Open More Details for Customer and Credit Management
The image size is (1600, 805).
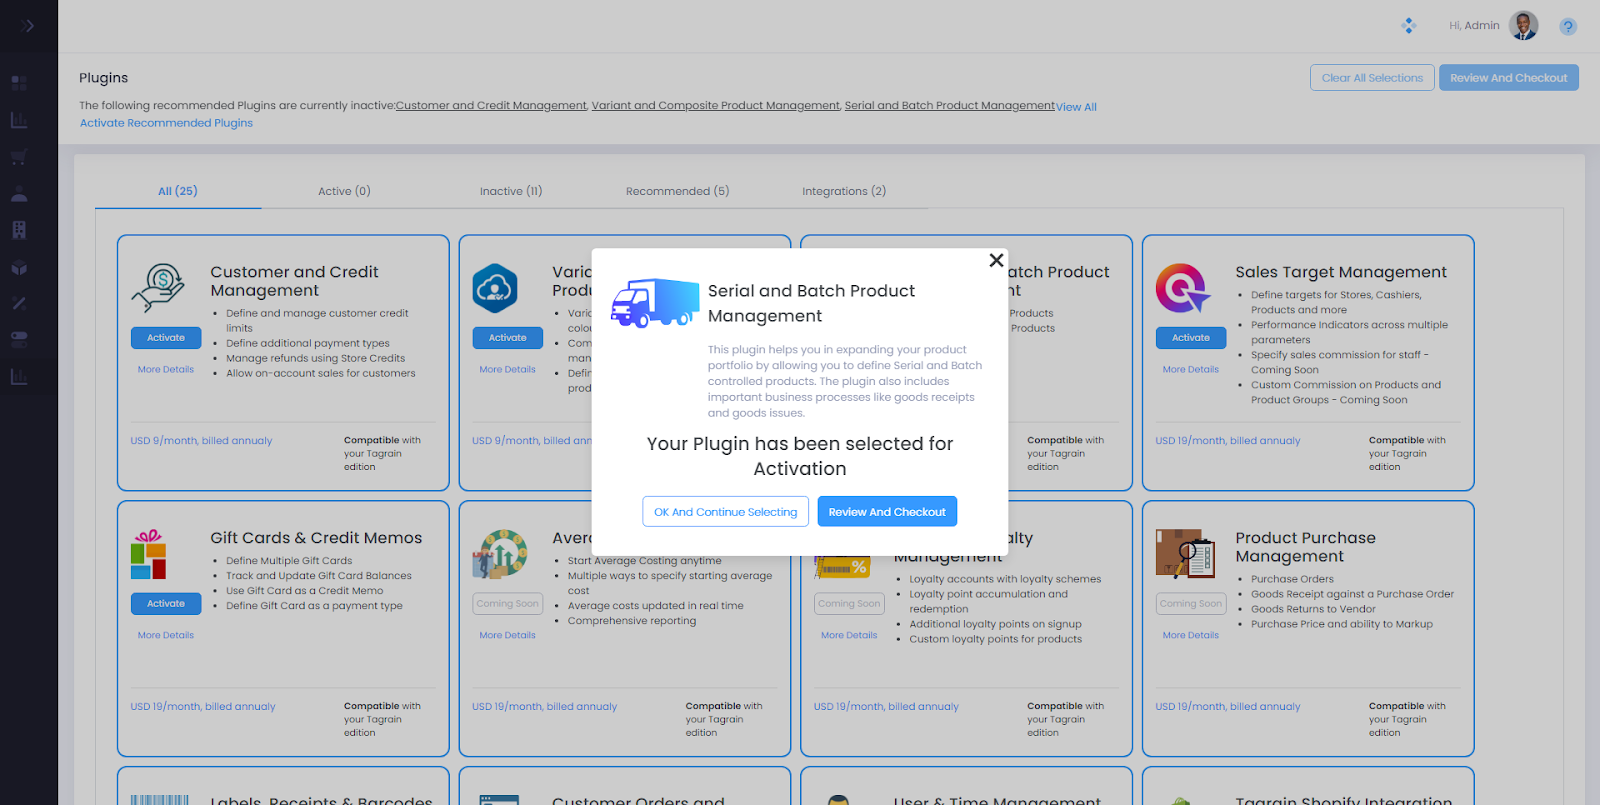[x=166, y=370]
